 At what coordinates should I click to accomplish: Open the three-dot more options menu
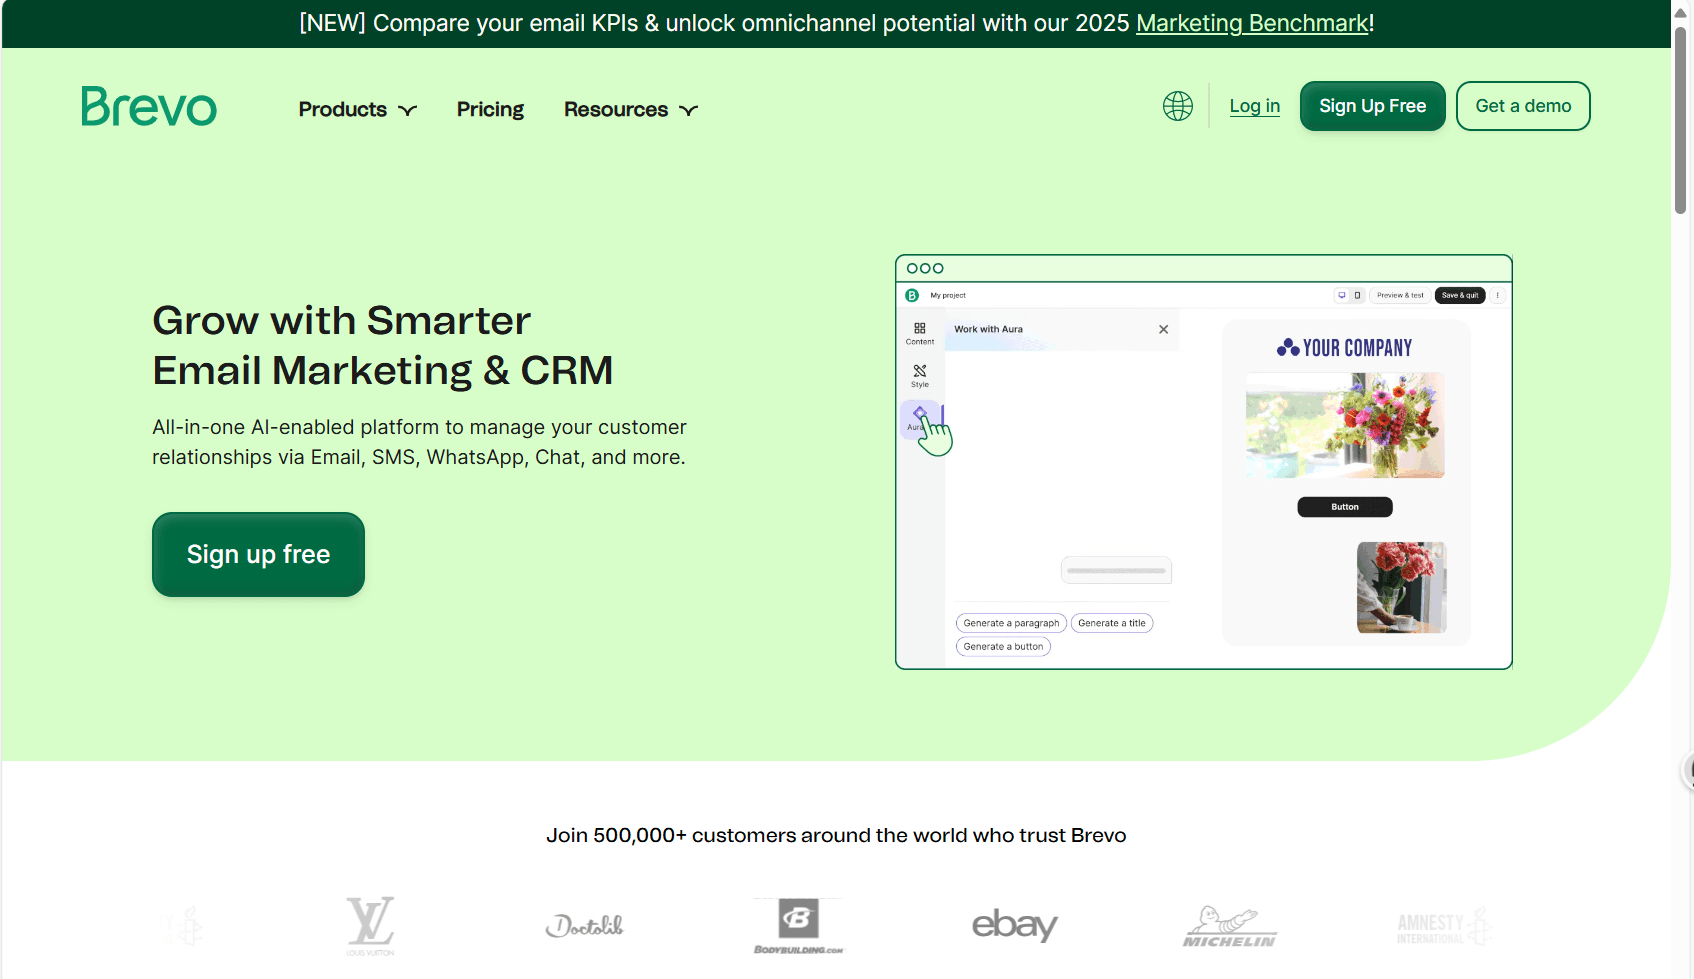(x=1497, y=295)
